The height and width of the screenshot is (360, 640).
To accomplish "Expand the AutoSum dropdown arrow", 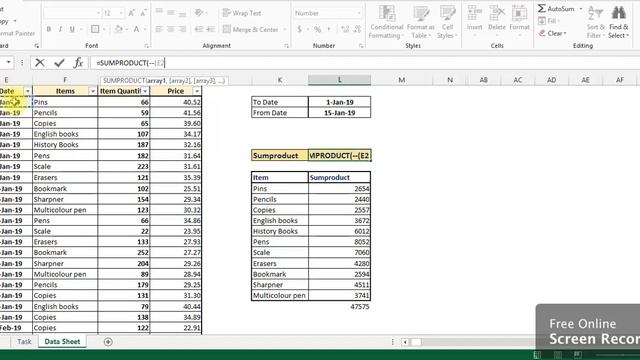I will (581, 9).
